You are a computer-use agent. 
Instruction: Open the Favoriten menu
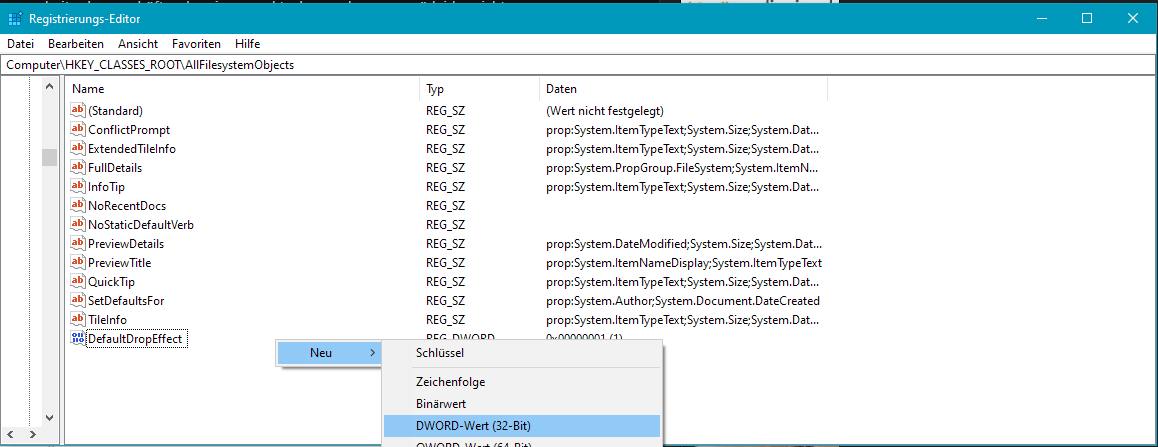coord(196,44)
